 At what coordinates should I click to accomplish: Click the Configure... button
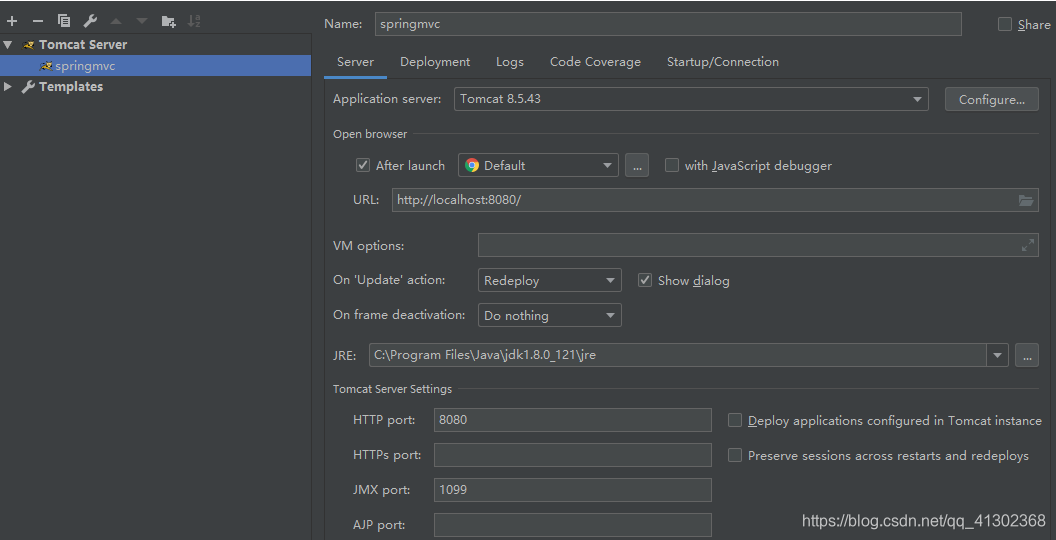click(x=991, y=100)
